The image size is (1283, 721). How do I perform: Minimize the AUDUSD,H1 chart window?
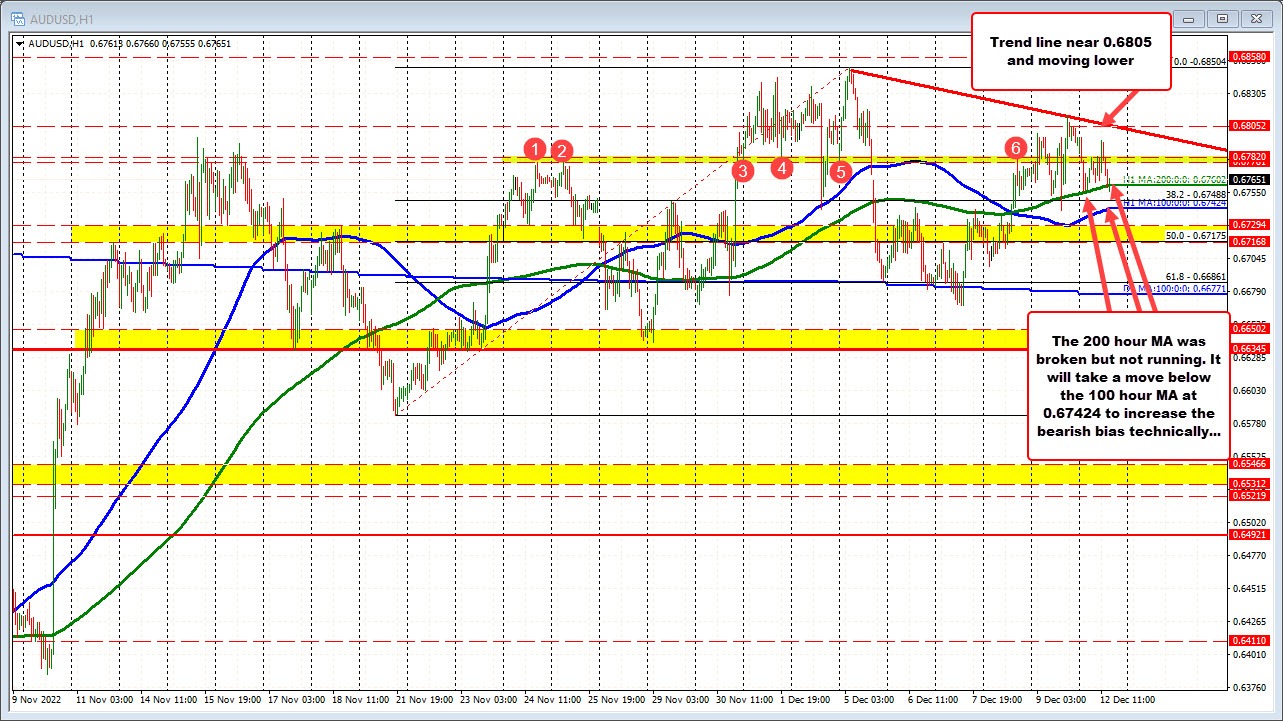pyautogui.click(x=1191, y=18)
